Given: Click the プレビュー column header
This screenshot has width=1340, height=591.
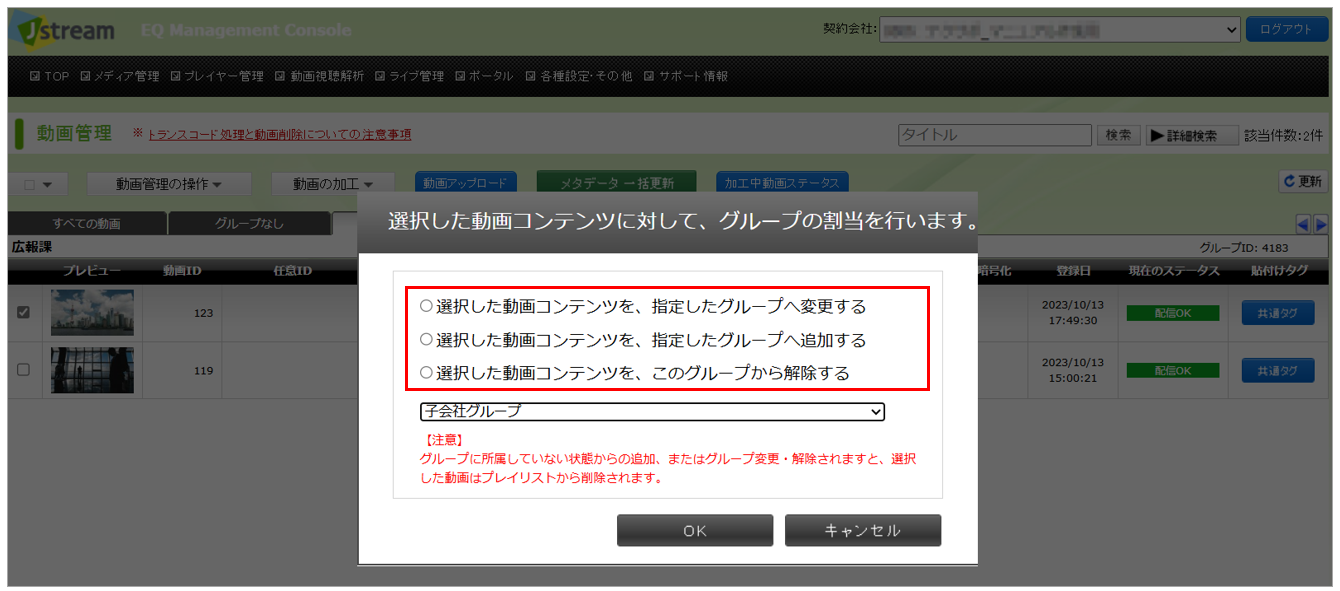Looking at the screenshot, I should tap(92, 271).
